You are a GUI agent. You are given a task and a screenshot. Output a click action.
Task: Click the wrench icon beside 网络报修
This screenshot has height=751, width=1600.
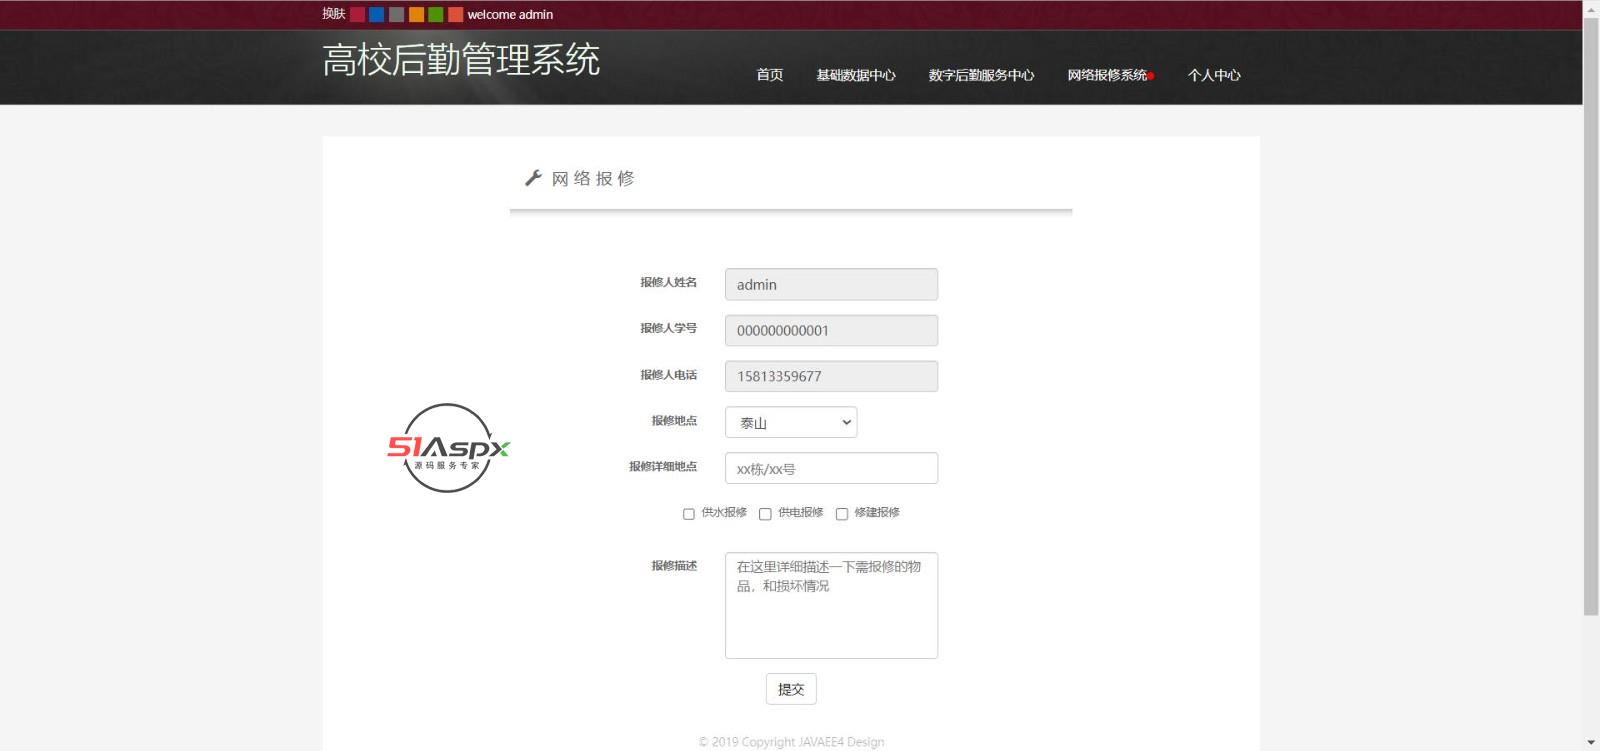[533, 178]
